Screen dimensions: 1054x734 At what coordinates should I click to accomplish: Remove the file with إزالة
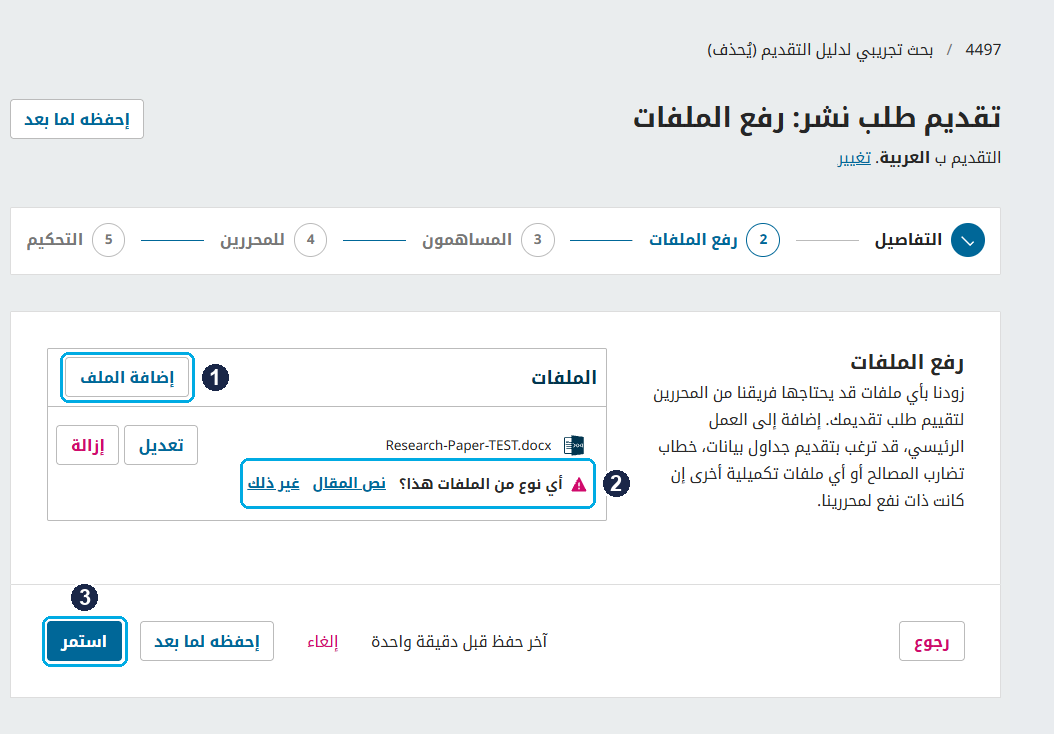(87, 445)
